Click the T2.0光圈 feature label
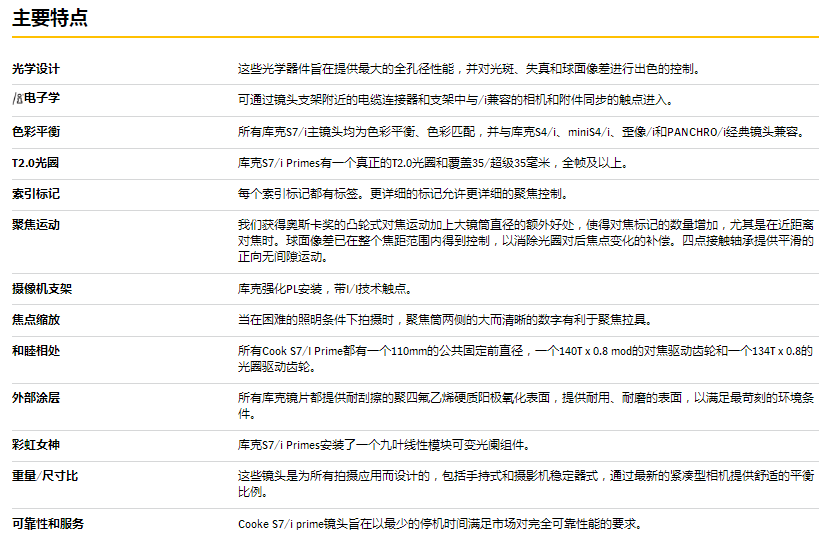822x535 pixels. coord(36,163)
